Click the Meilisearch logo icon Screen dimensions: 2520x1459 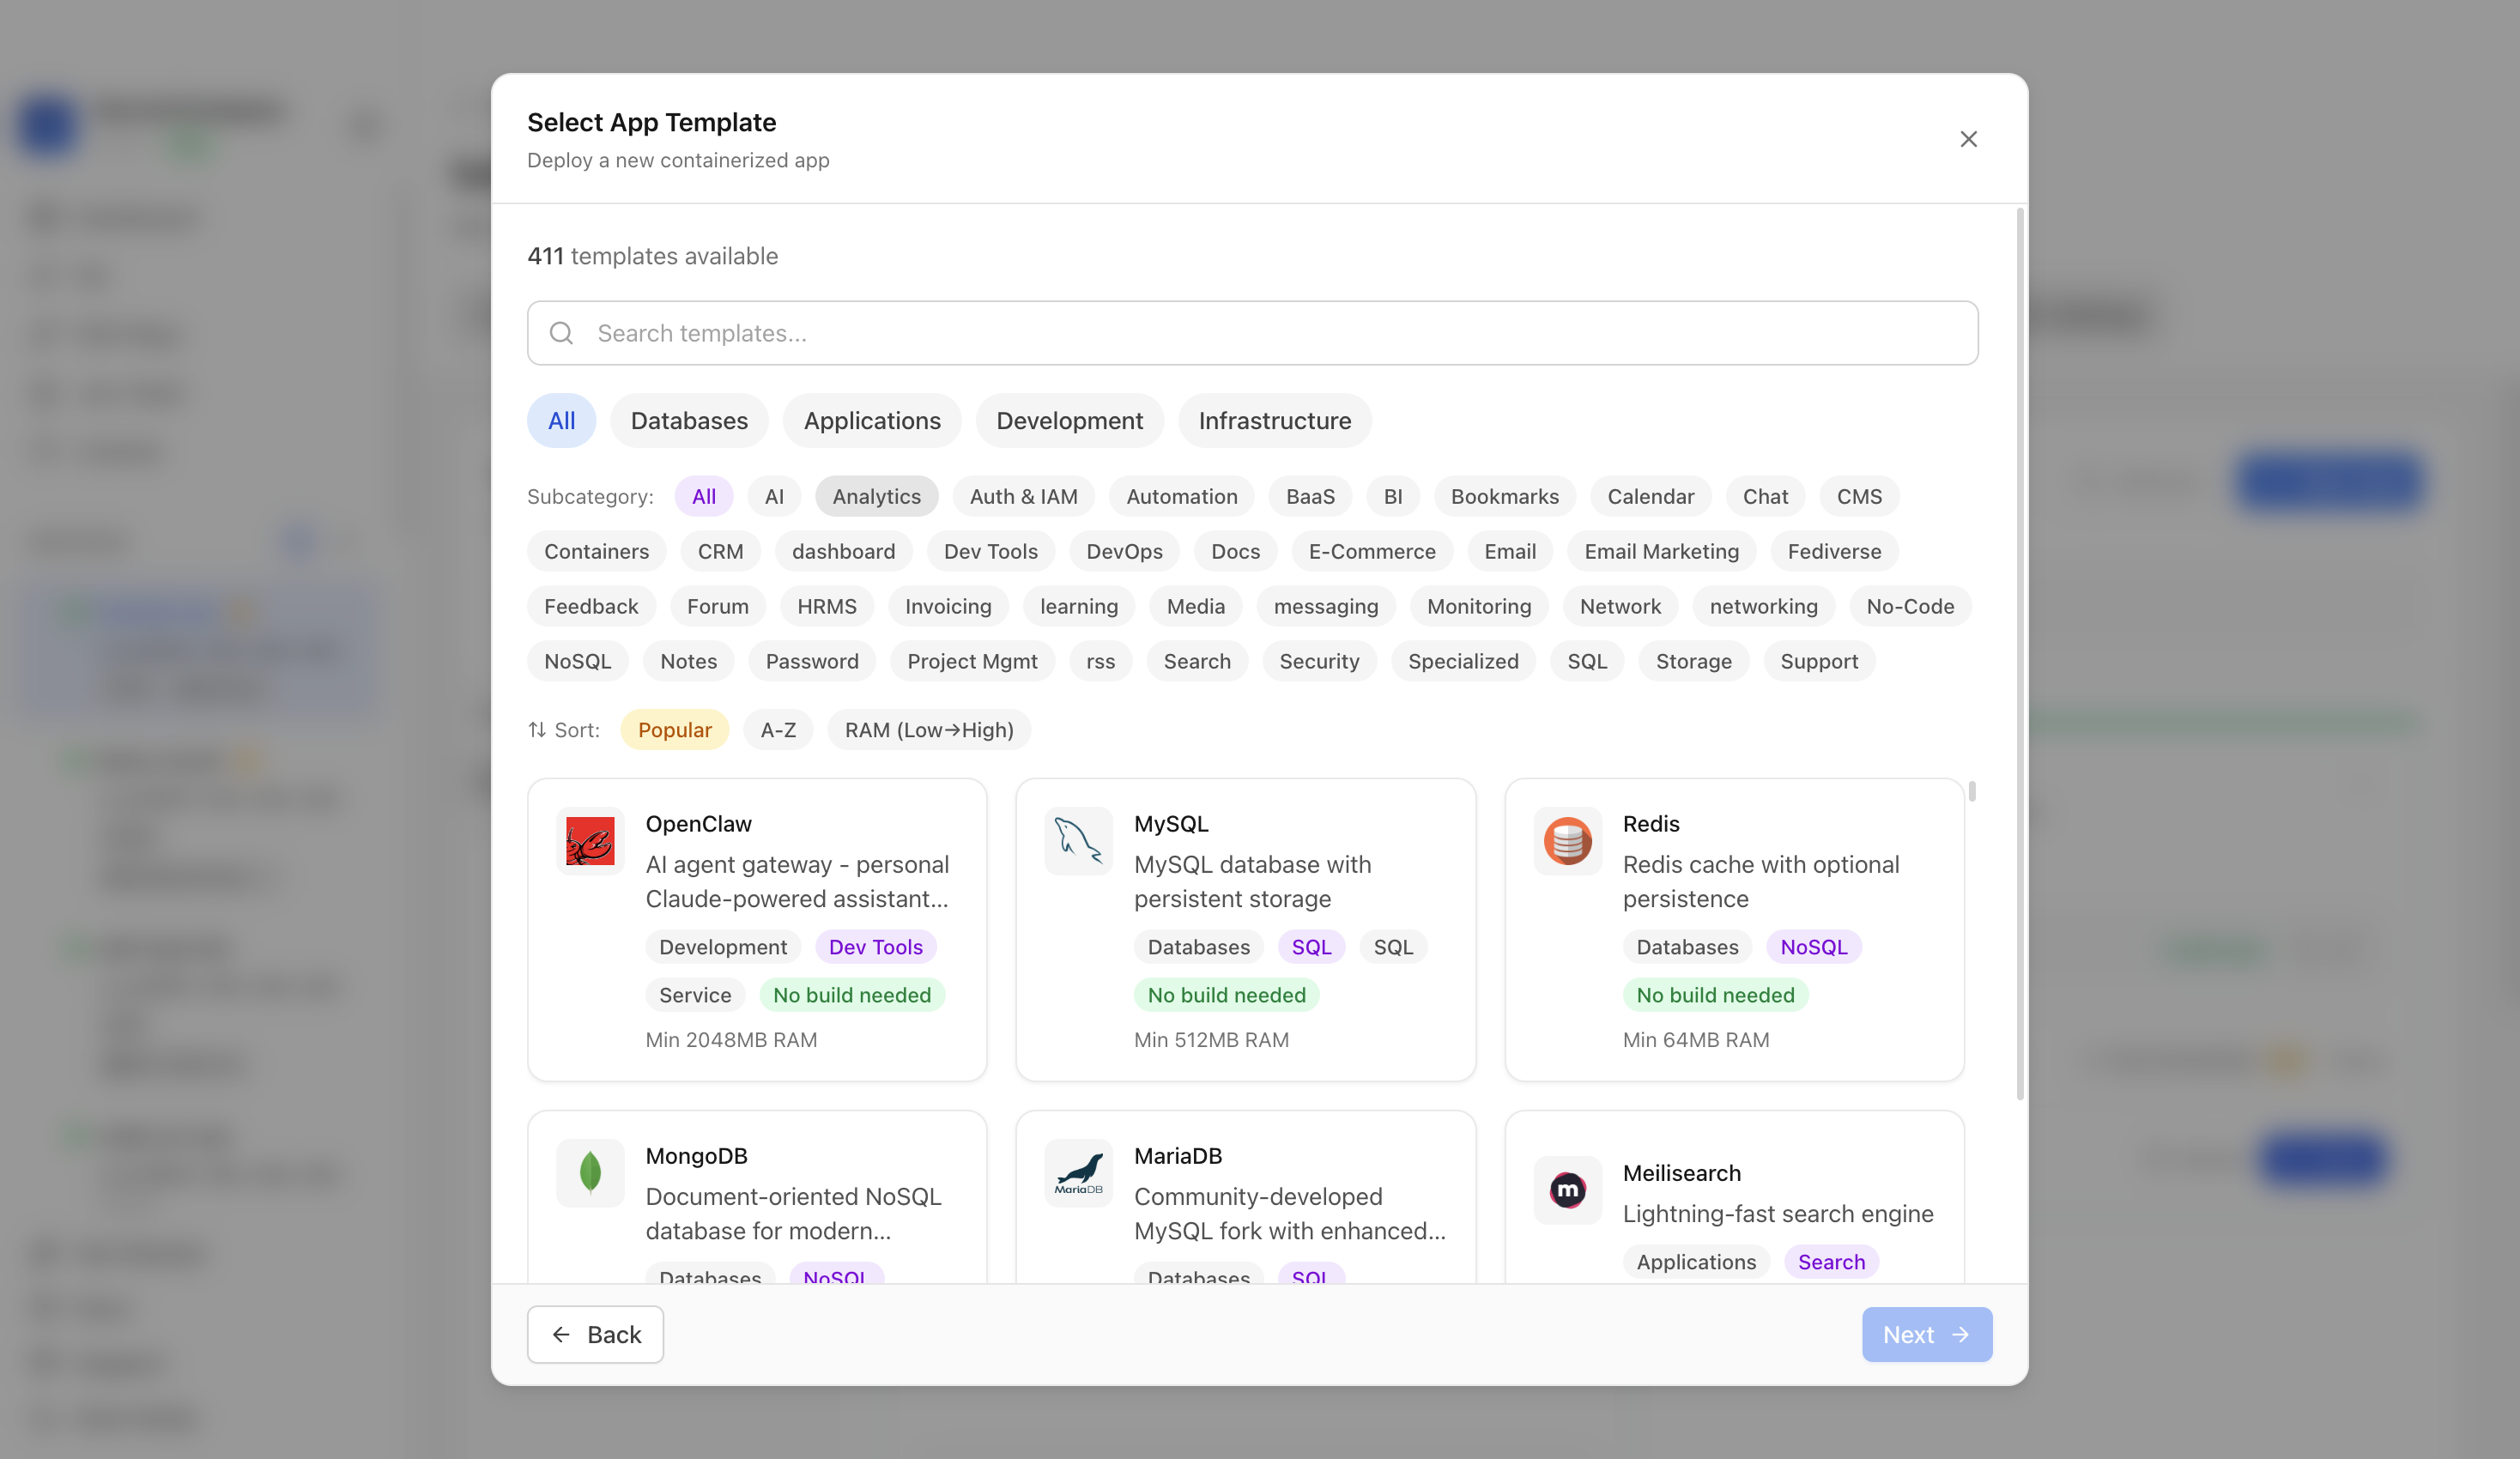1567,1189
